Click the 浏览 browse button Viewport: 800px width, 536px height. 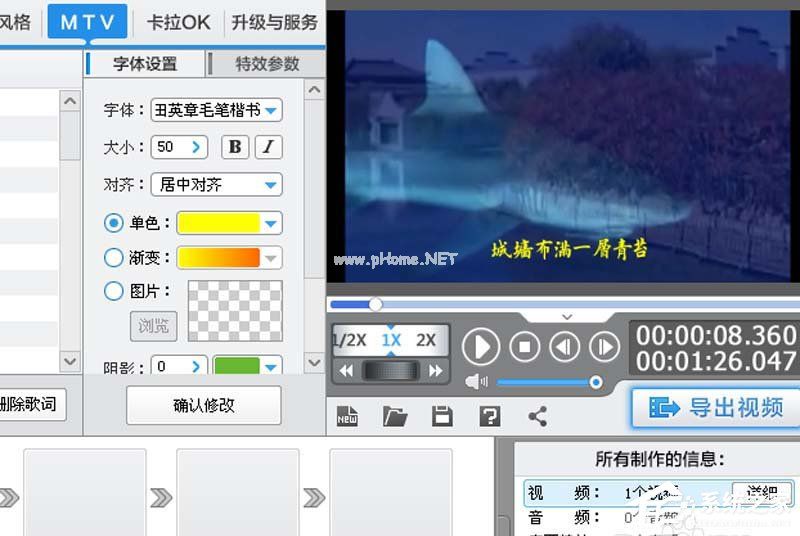click(x=154, y=325)
